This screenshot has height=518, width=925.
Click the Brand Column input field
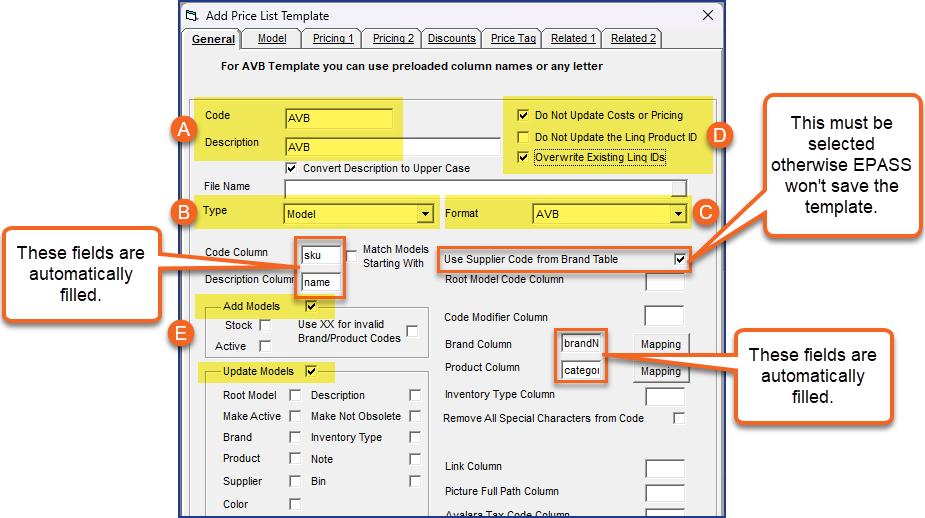coord(581,343)
